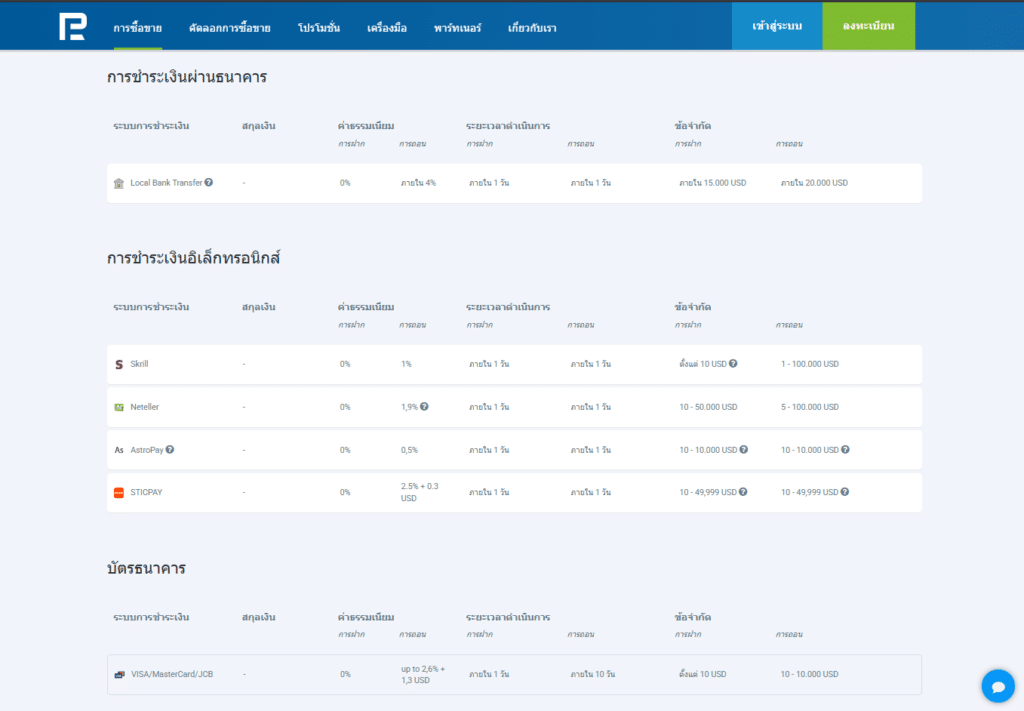Click the RoboForex logo in header
This screenshot has height=711, width=1024.
point(72,27)
